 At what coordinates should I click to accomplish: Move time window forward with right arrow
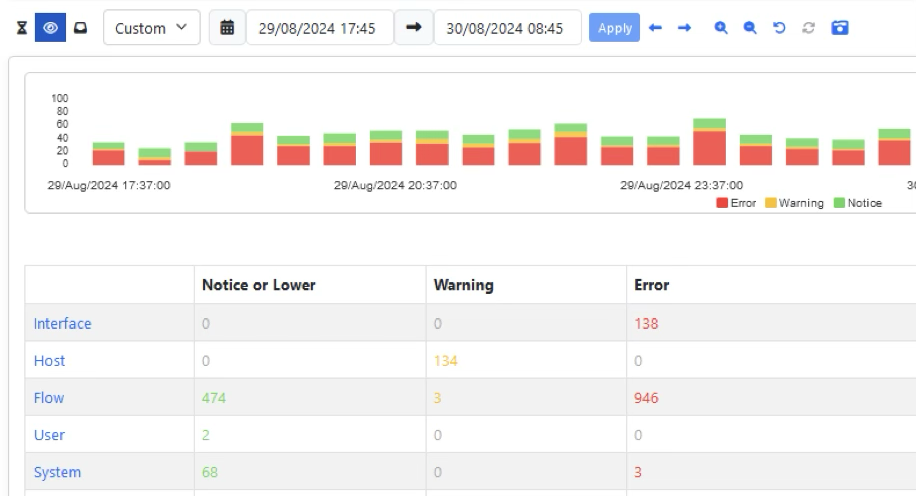685,27
